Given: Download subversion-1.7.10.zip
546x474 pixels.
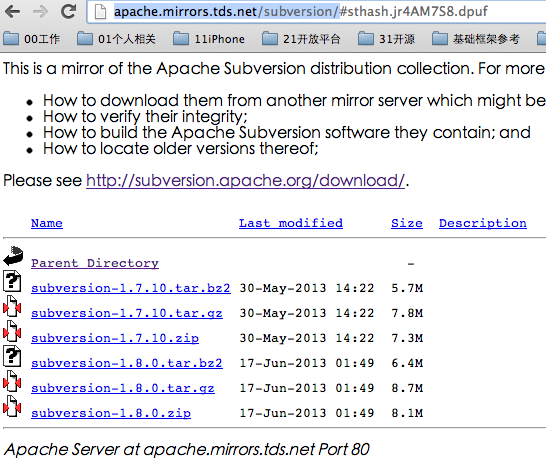Looking at the screenshot, I should [115, 338].
